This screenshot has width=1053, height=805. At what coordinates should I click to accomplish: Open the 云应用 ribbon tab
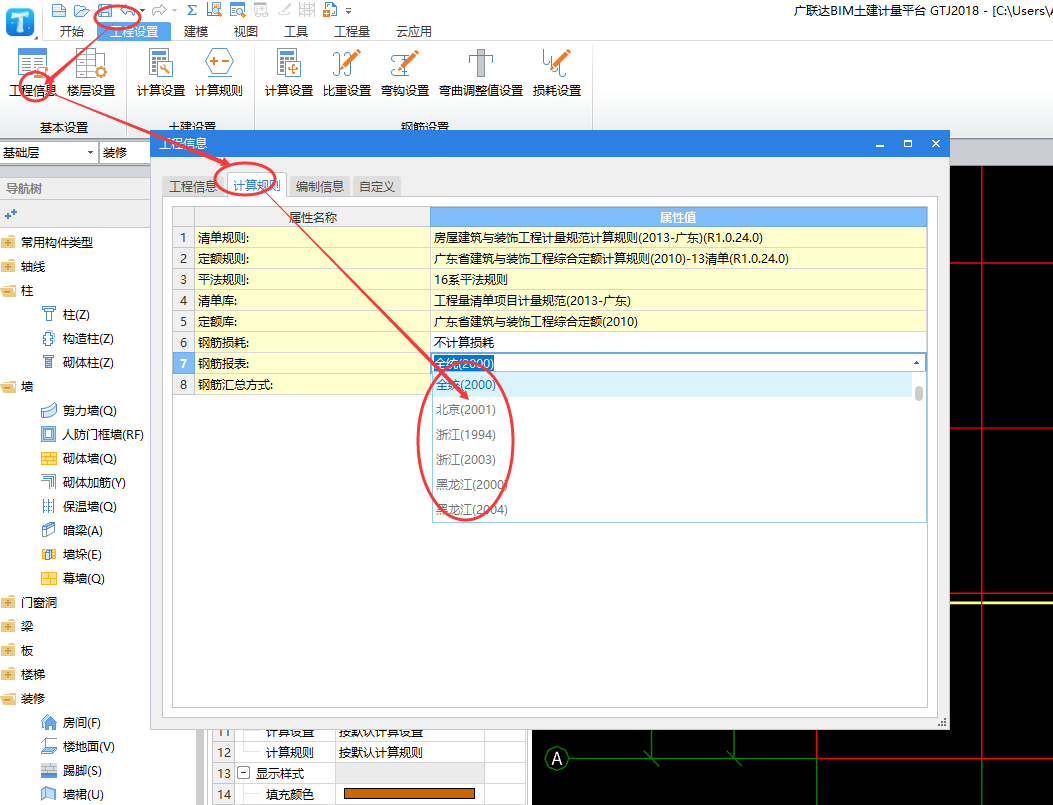click(x=414, y=32)
